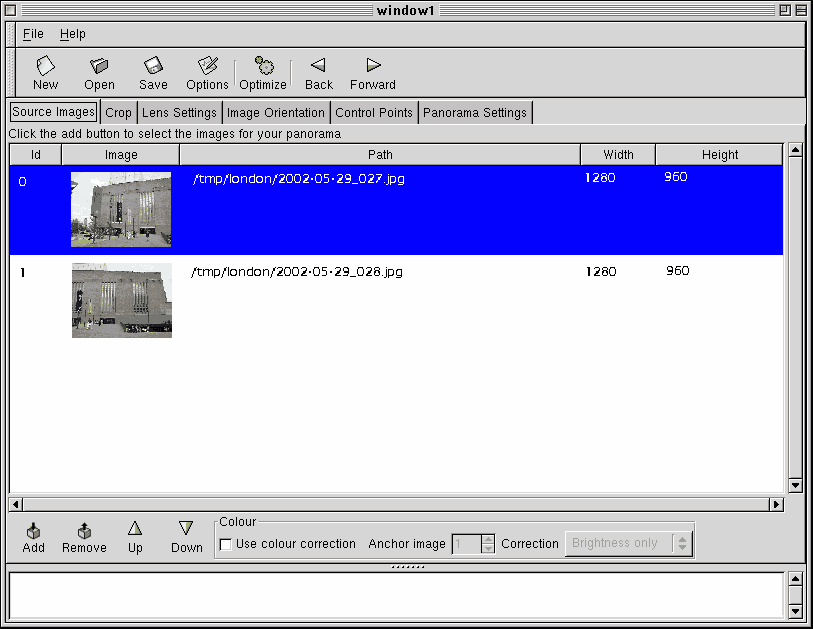Create a new panorama project

[45, 70]
